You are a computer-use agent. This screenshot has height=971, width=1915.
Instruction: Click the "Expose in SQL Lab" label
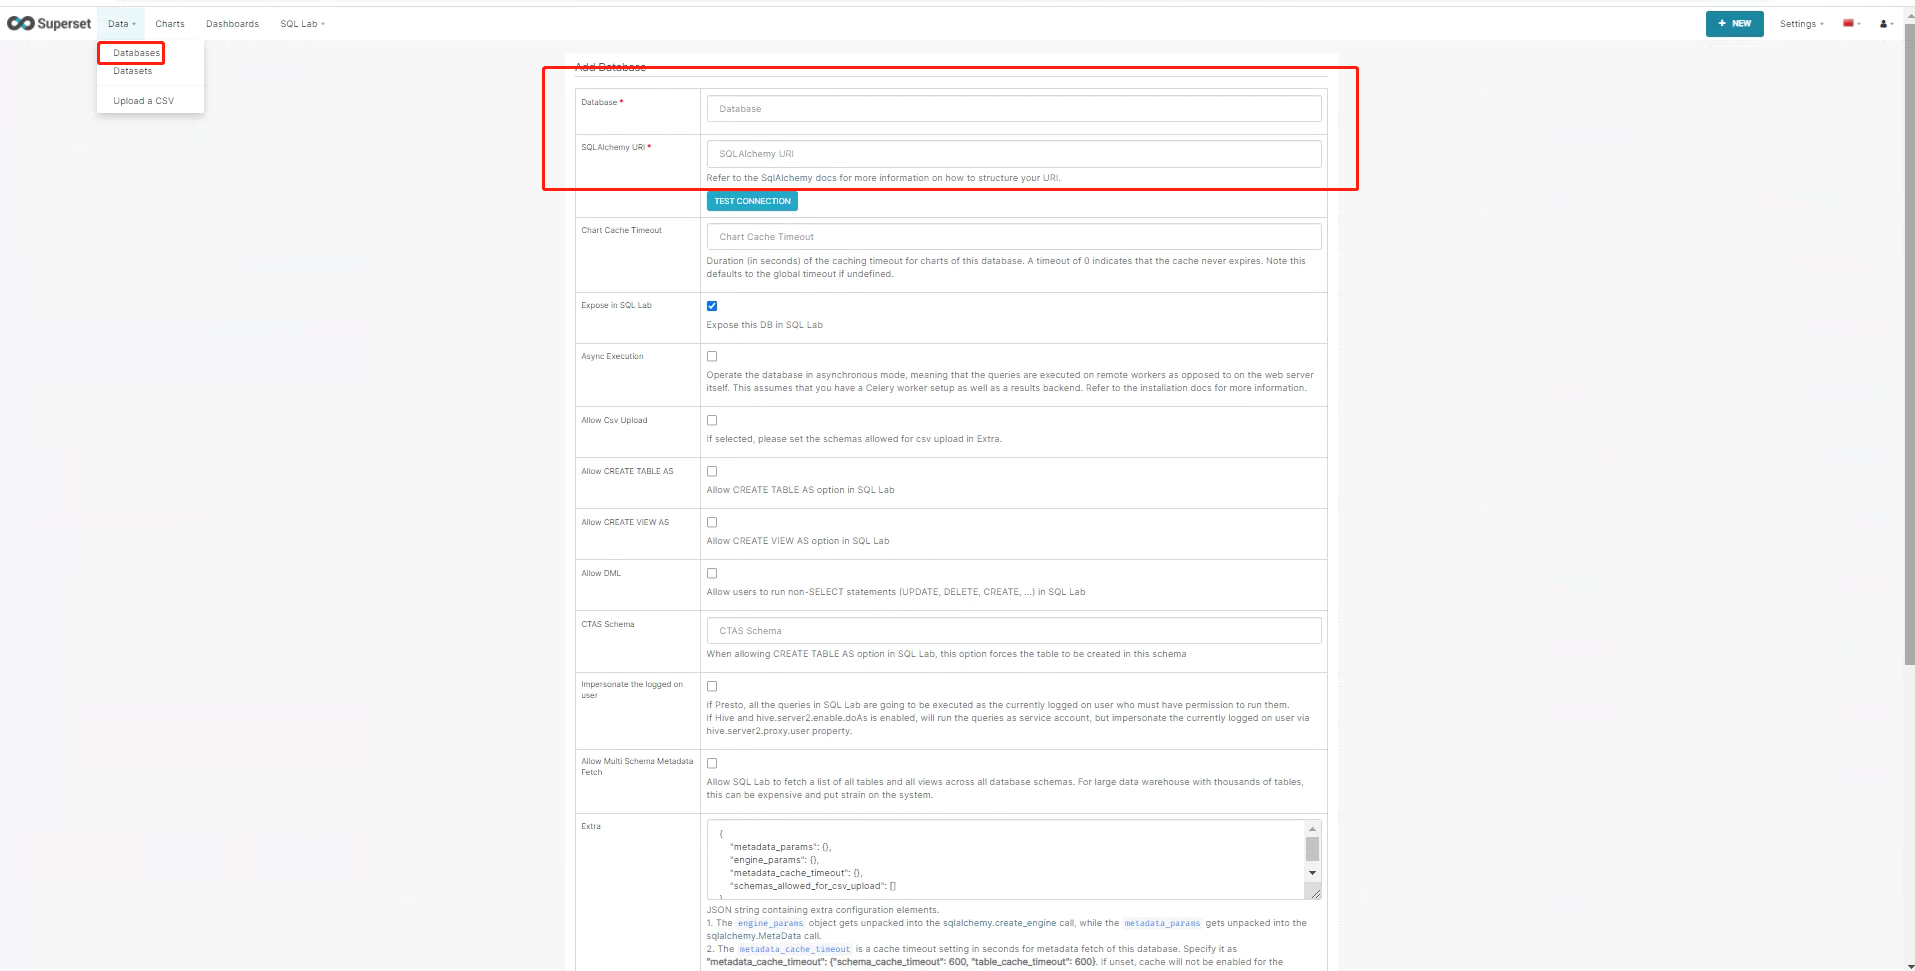tap(616, 306)
